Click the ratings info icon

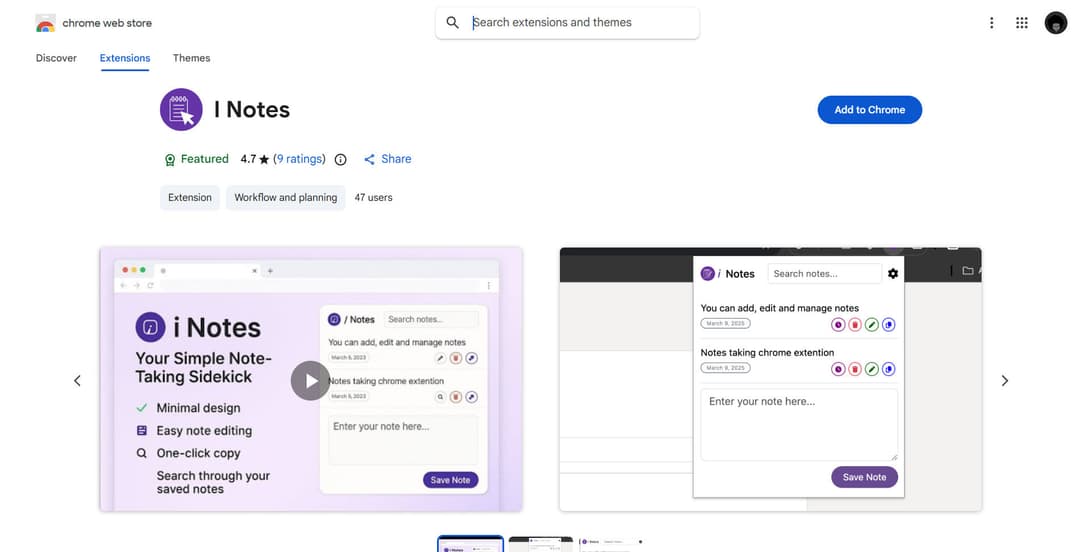(340, 160)
